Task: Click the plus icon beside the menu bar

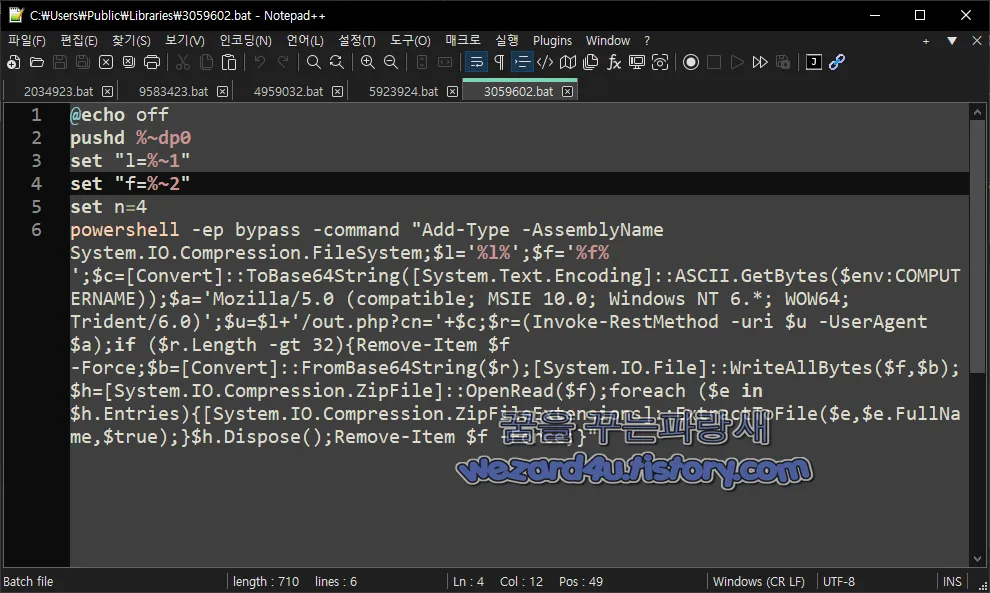Action: tap(926, 41)
